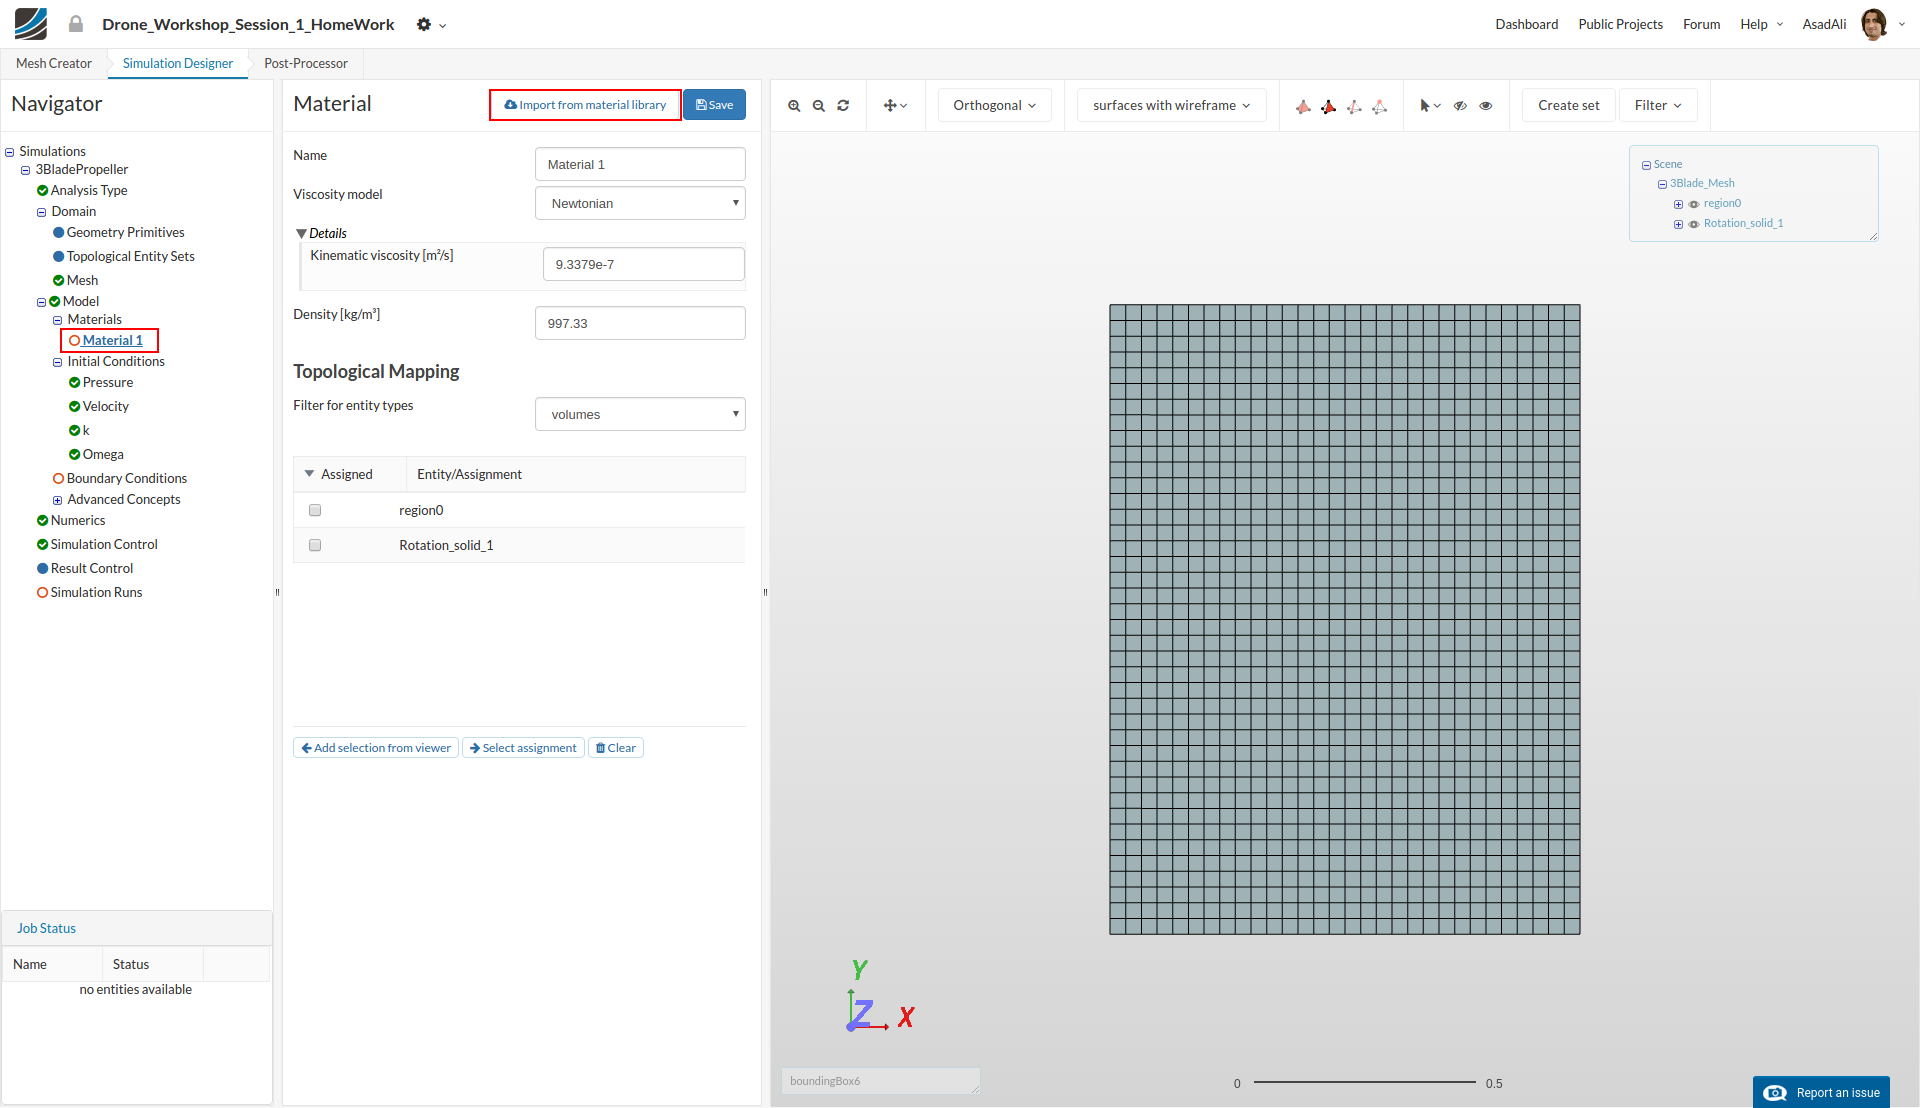Switch to the Post-Processor tab
1920x1108 pixels.
306,63
